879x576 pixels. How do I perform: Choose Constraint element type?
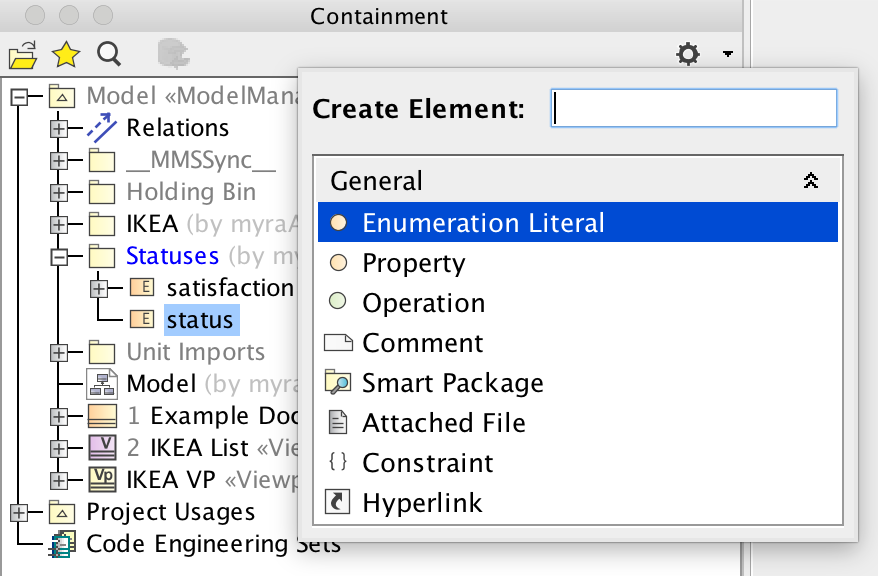(578, 462)
